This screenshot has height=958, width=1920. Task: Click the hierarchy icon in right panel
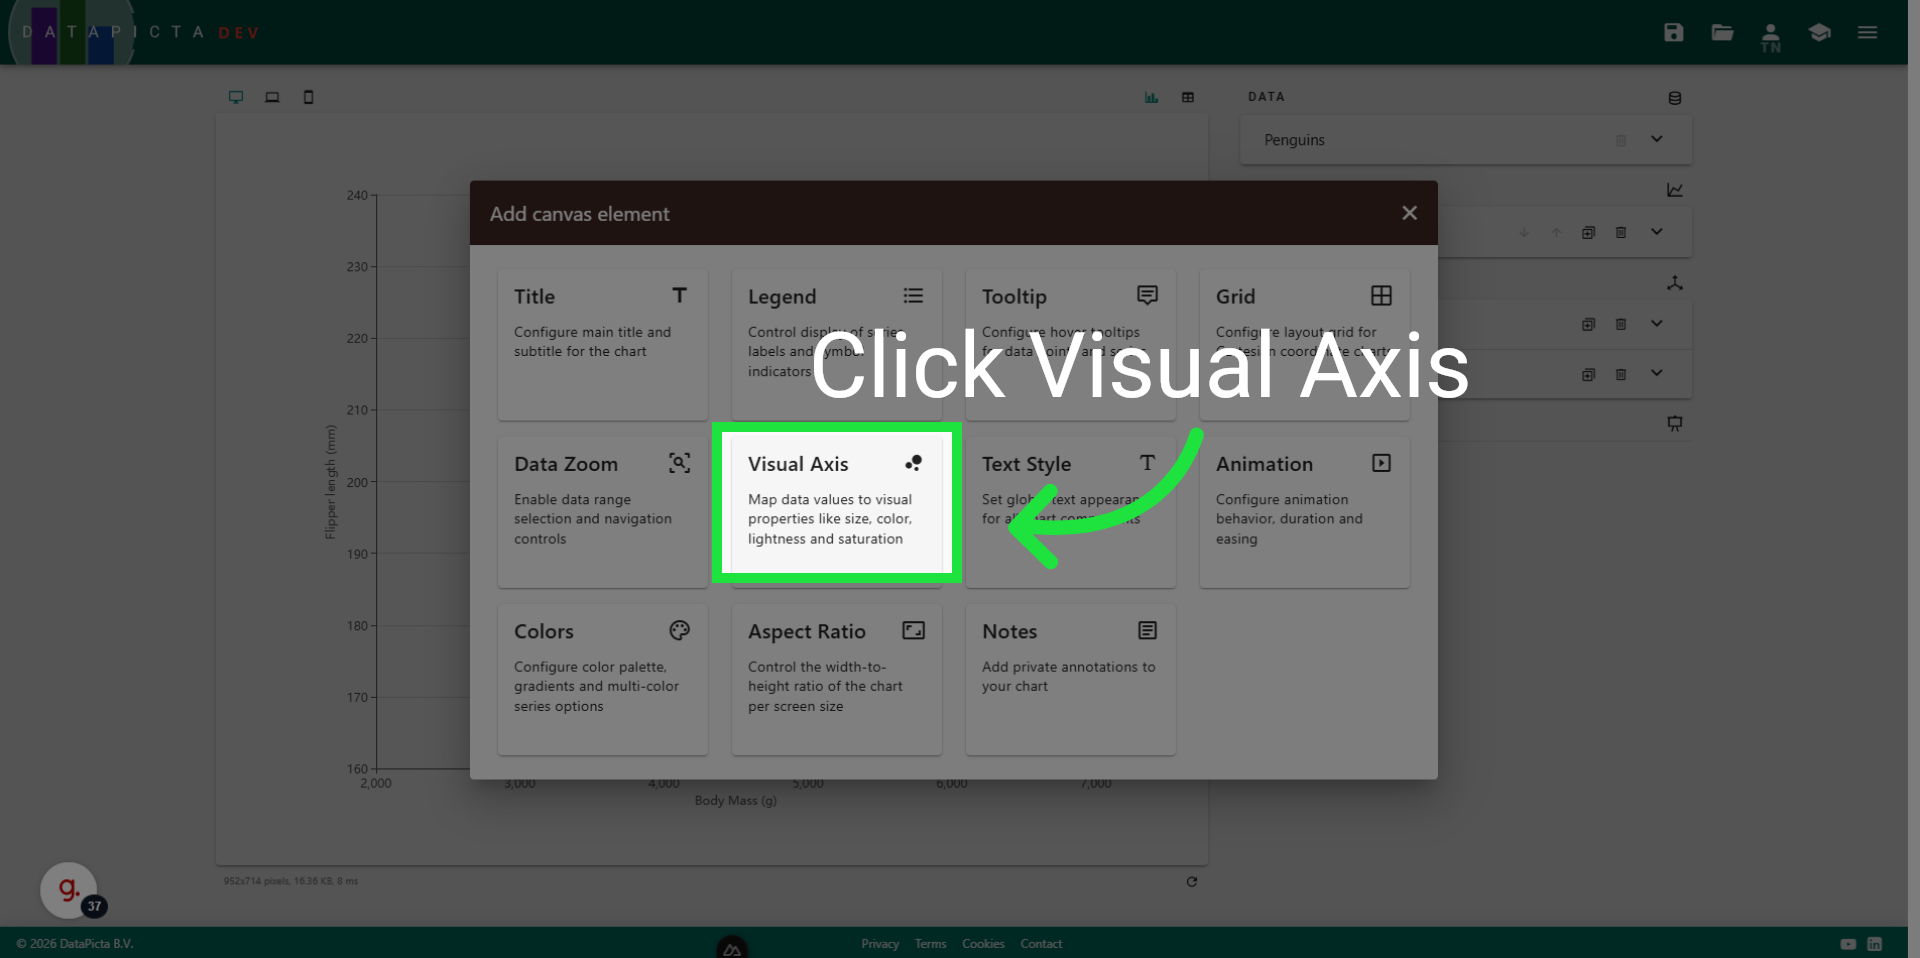1675,283
